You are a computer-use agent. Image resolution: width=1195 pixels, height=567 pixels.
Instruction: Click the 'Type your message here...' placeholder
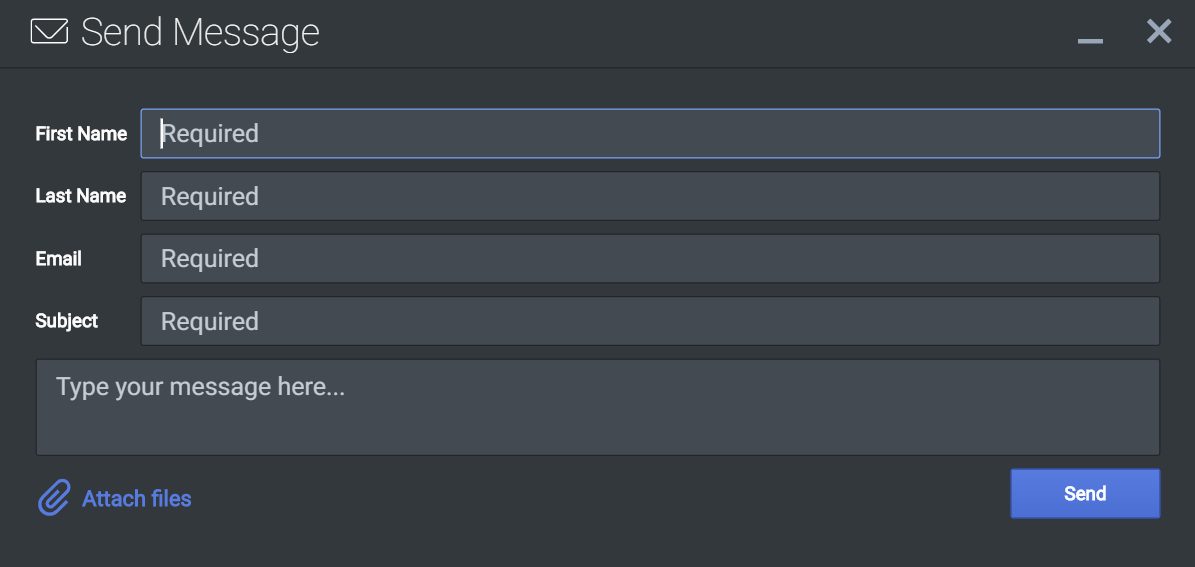pyautogui.click(x=200, y=387)
